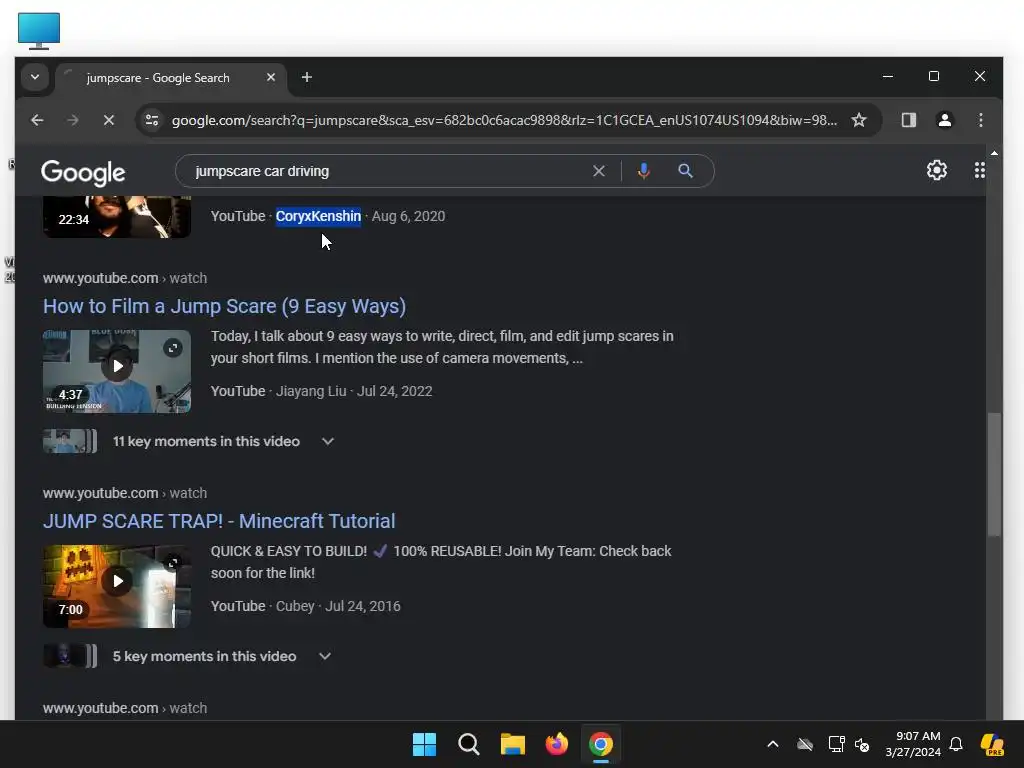Screen dimensions: 1024x768
Task: Click the Copilot preview taskbar icon
Action: (992, 744)
